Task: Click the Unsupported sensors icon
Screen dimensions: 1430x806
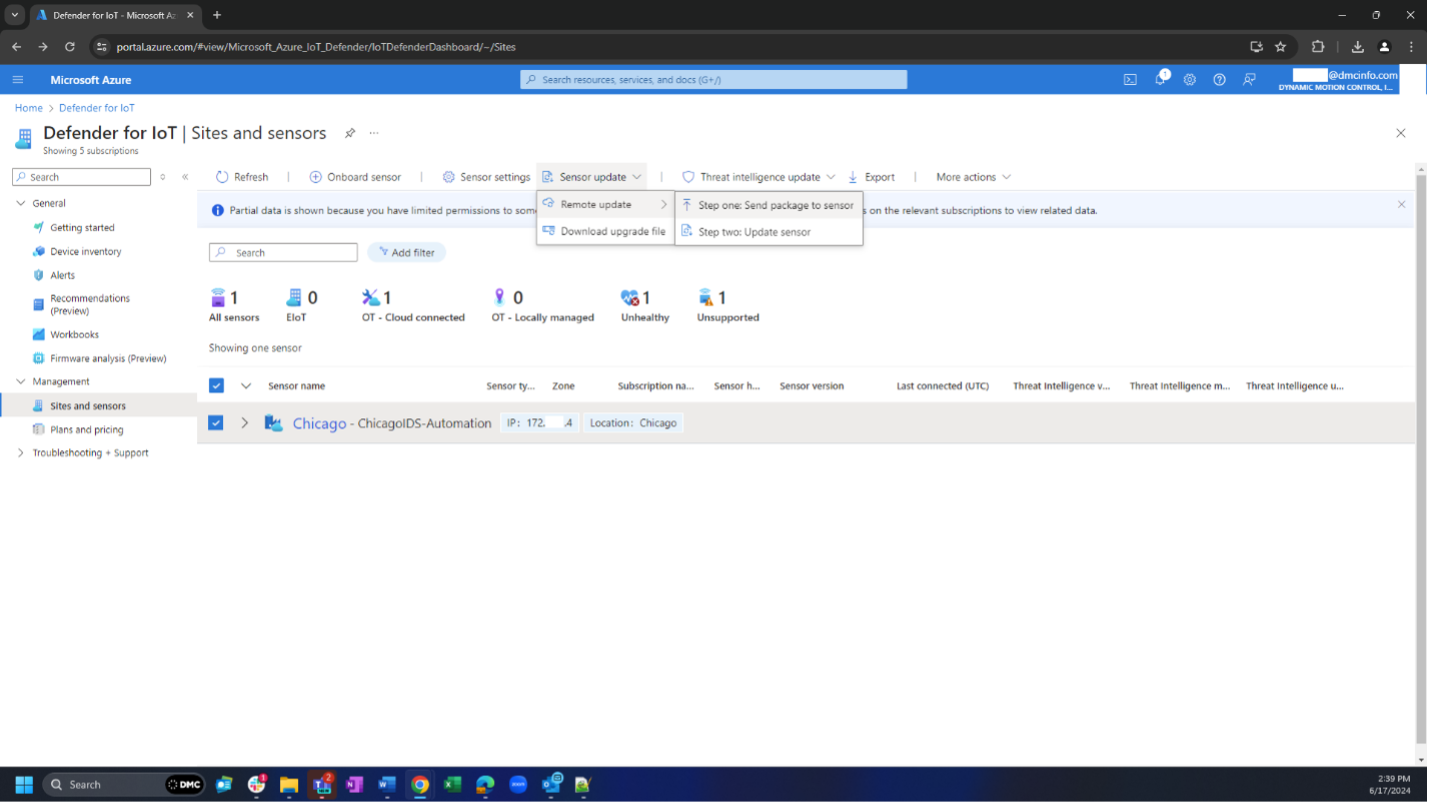Action: pos(706,297)
